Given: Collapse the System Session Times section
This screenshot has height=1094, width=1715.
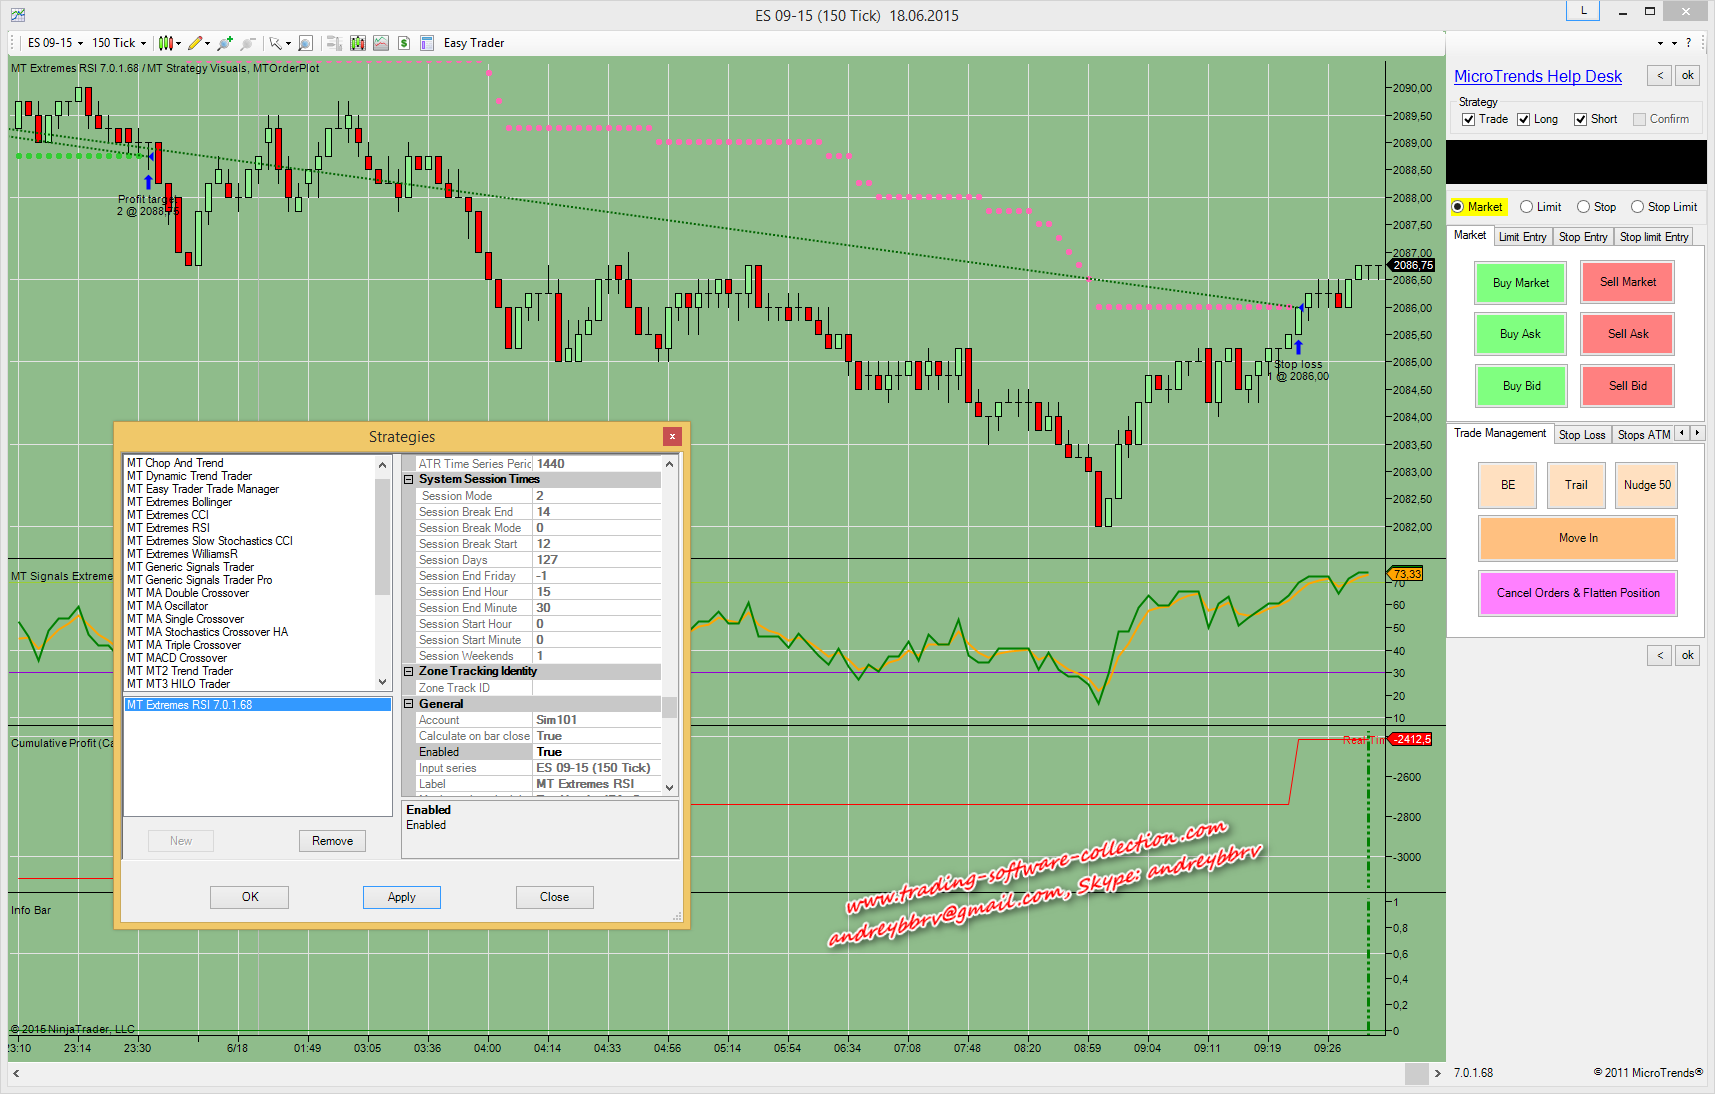Looking at the screenshot, I should click(x=409, y=480).
